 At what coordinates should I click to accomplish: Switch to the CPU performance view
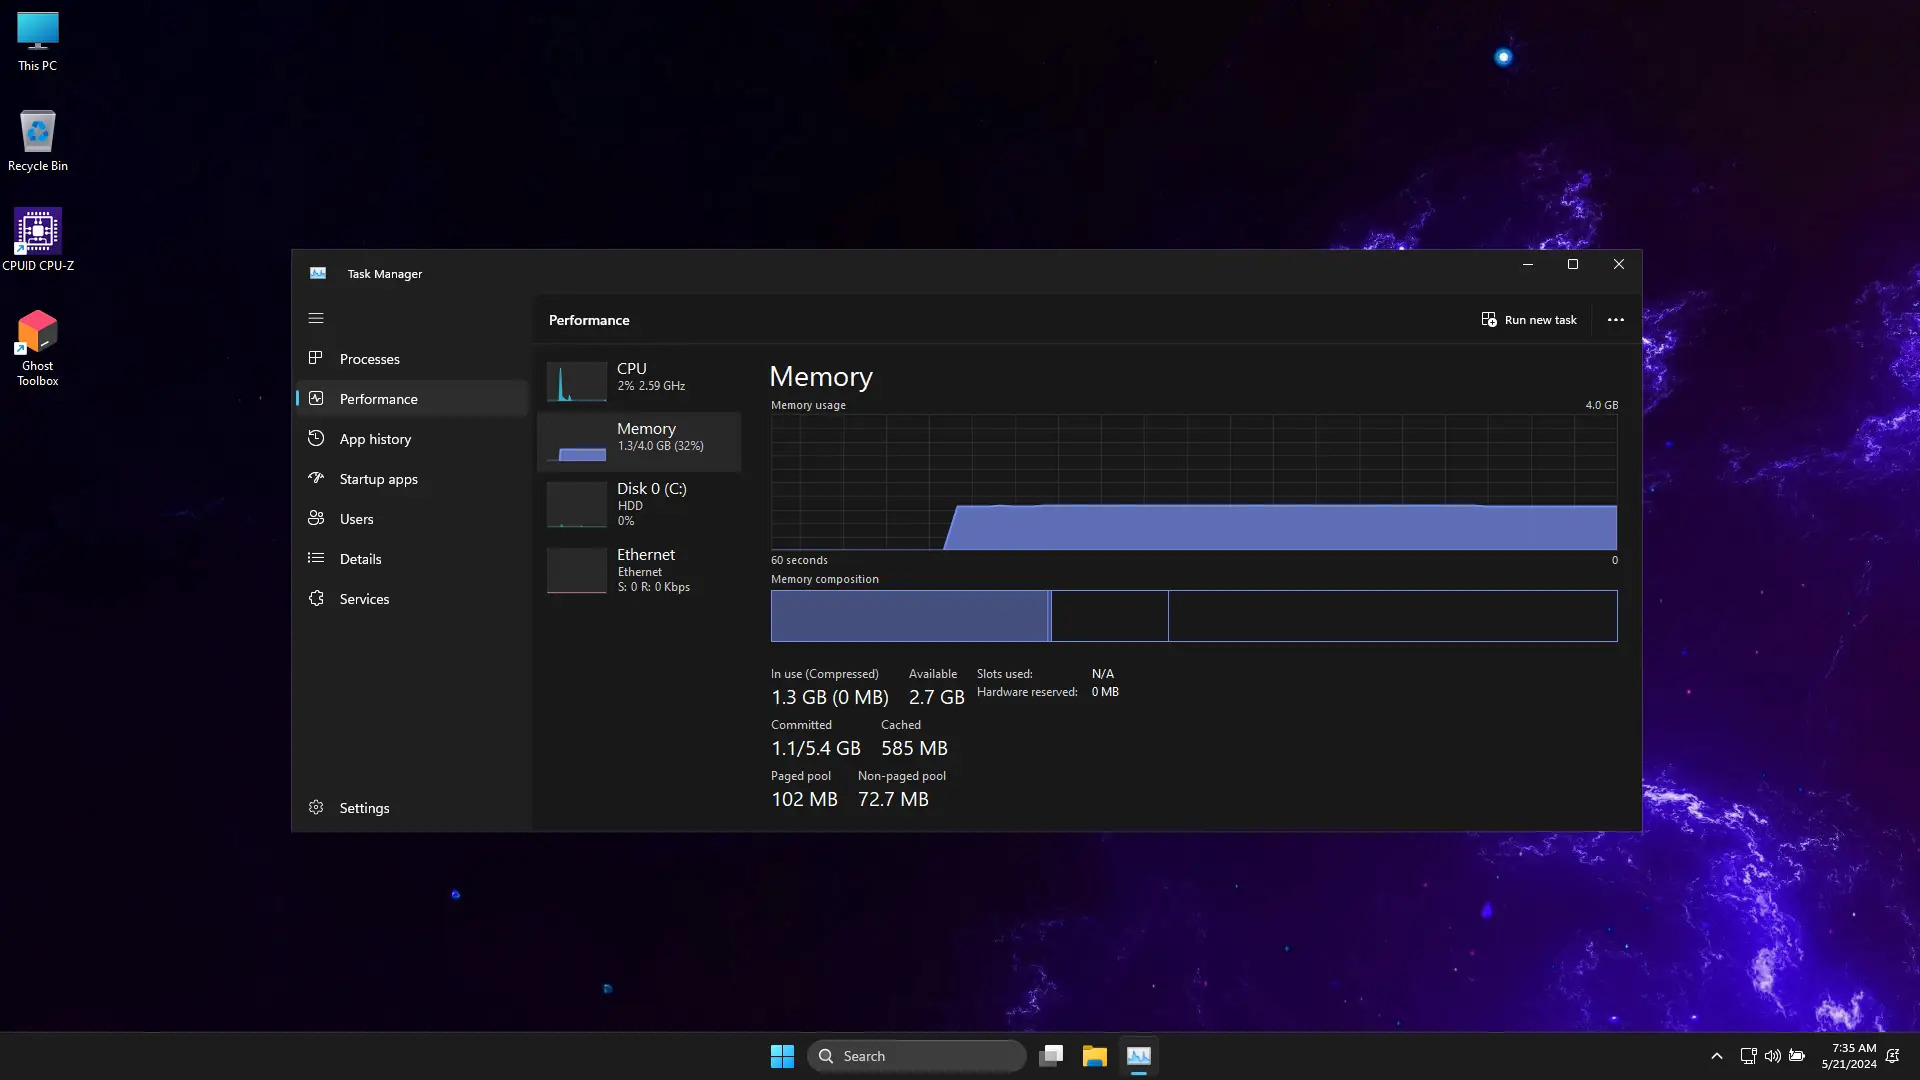coord(639,381)
